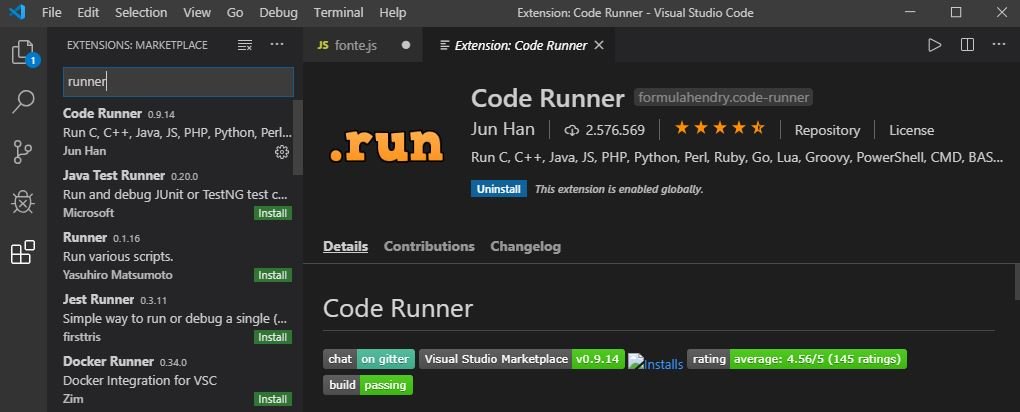The image size is (1020, 412).
Task: Click the build passing badge
Action: pyautogui.click(x=368, y=385)
